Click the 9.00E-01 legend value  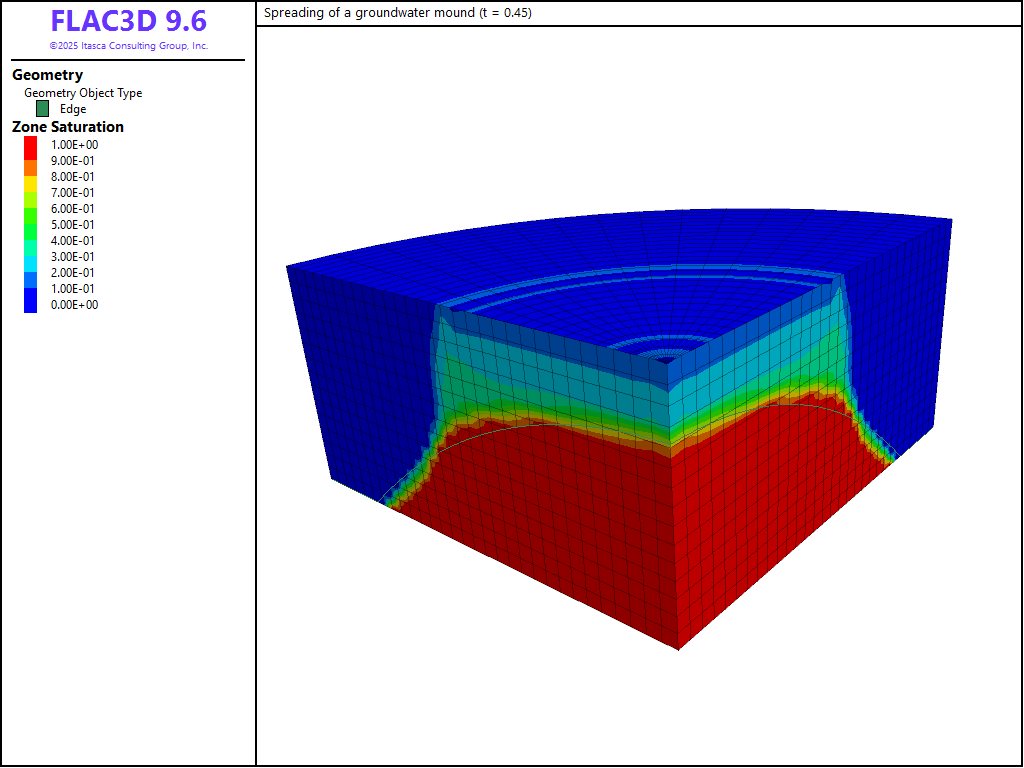coord(75,161)
